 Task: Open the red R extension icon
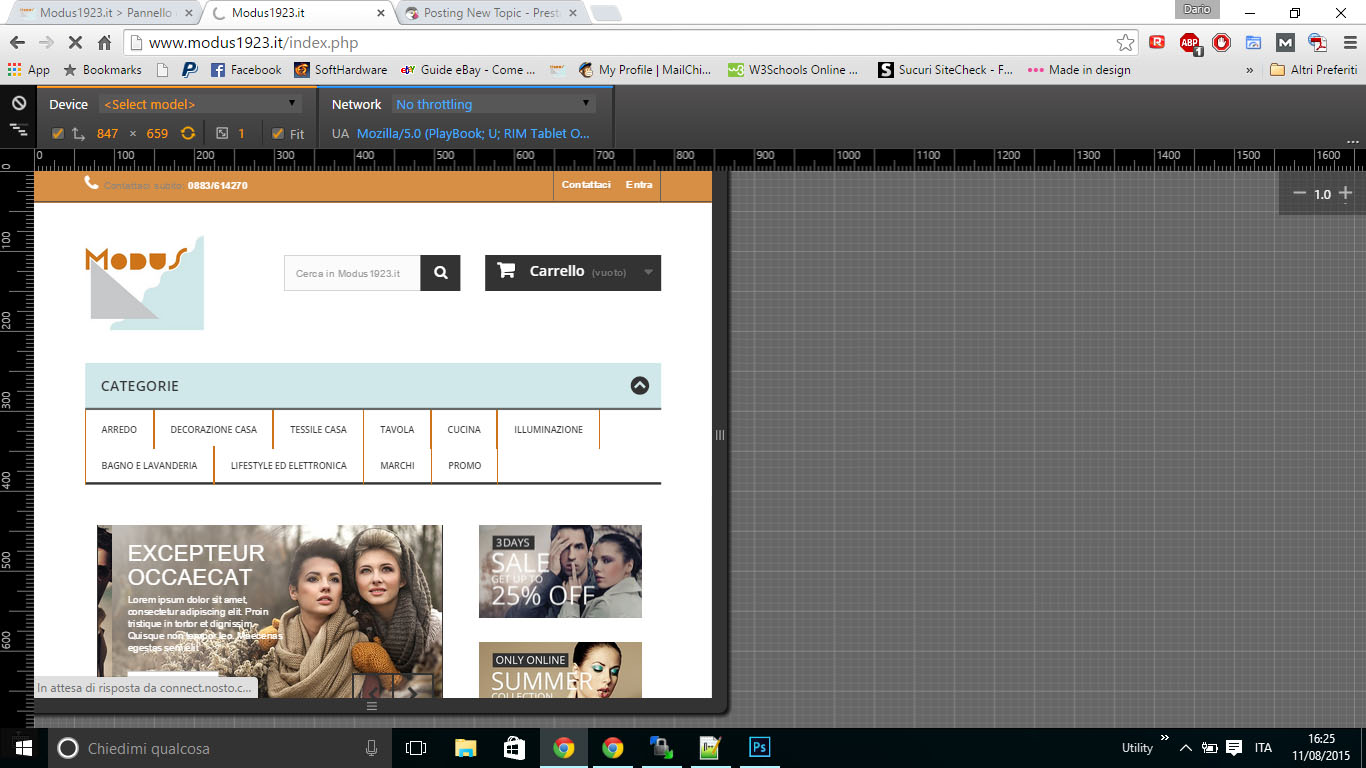pos(1157,43)
